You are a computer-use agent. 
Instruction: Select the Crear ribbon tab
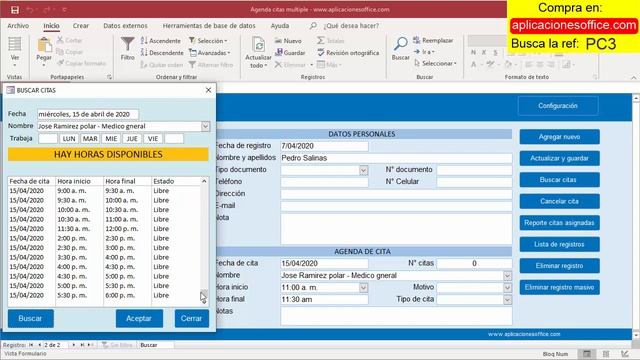81,26
